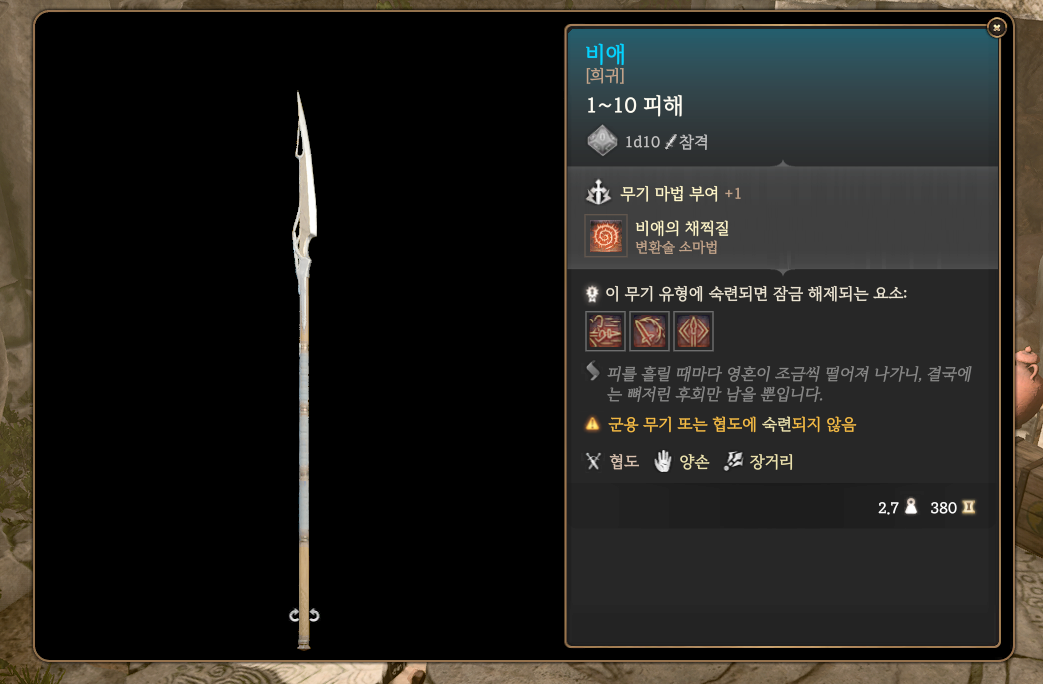Viewport: 1043px width, 684px height.
Task: Click the 장거리 reach property icon
Action: tap(733, 460)
